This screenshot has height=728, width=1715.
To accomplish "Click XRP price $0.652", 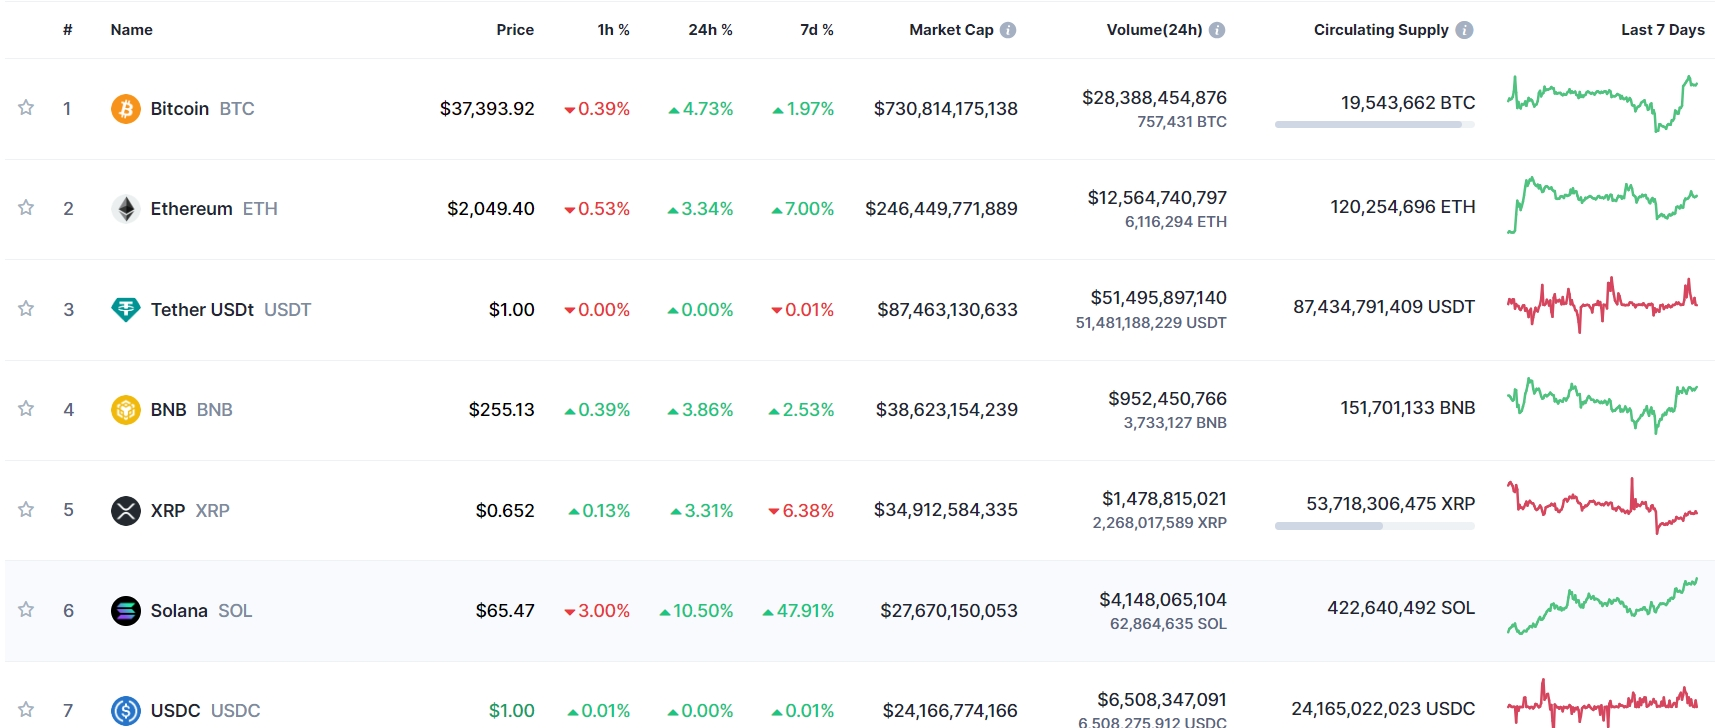I will pyautogui.click(x=505, y=510).
